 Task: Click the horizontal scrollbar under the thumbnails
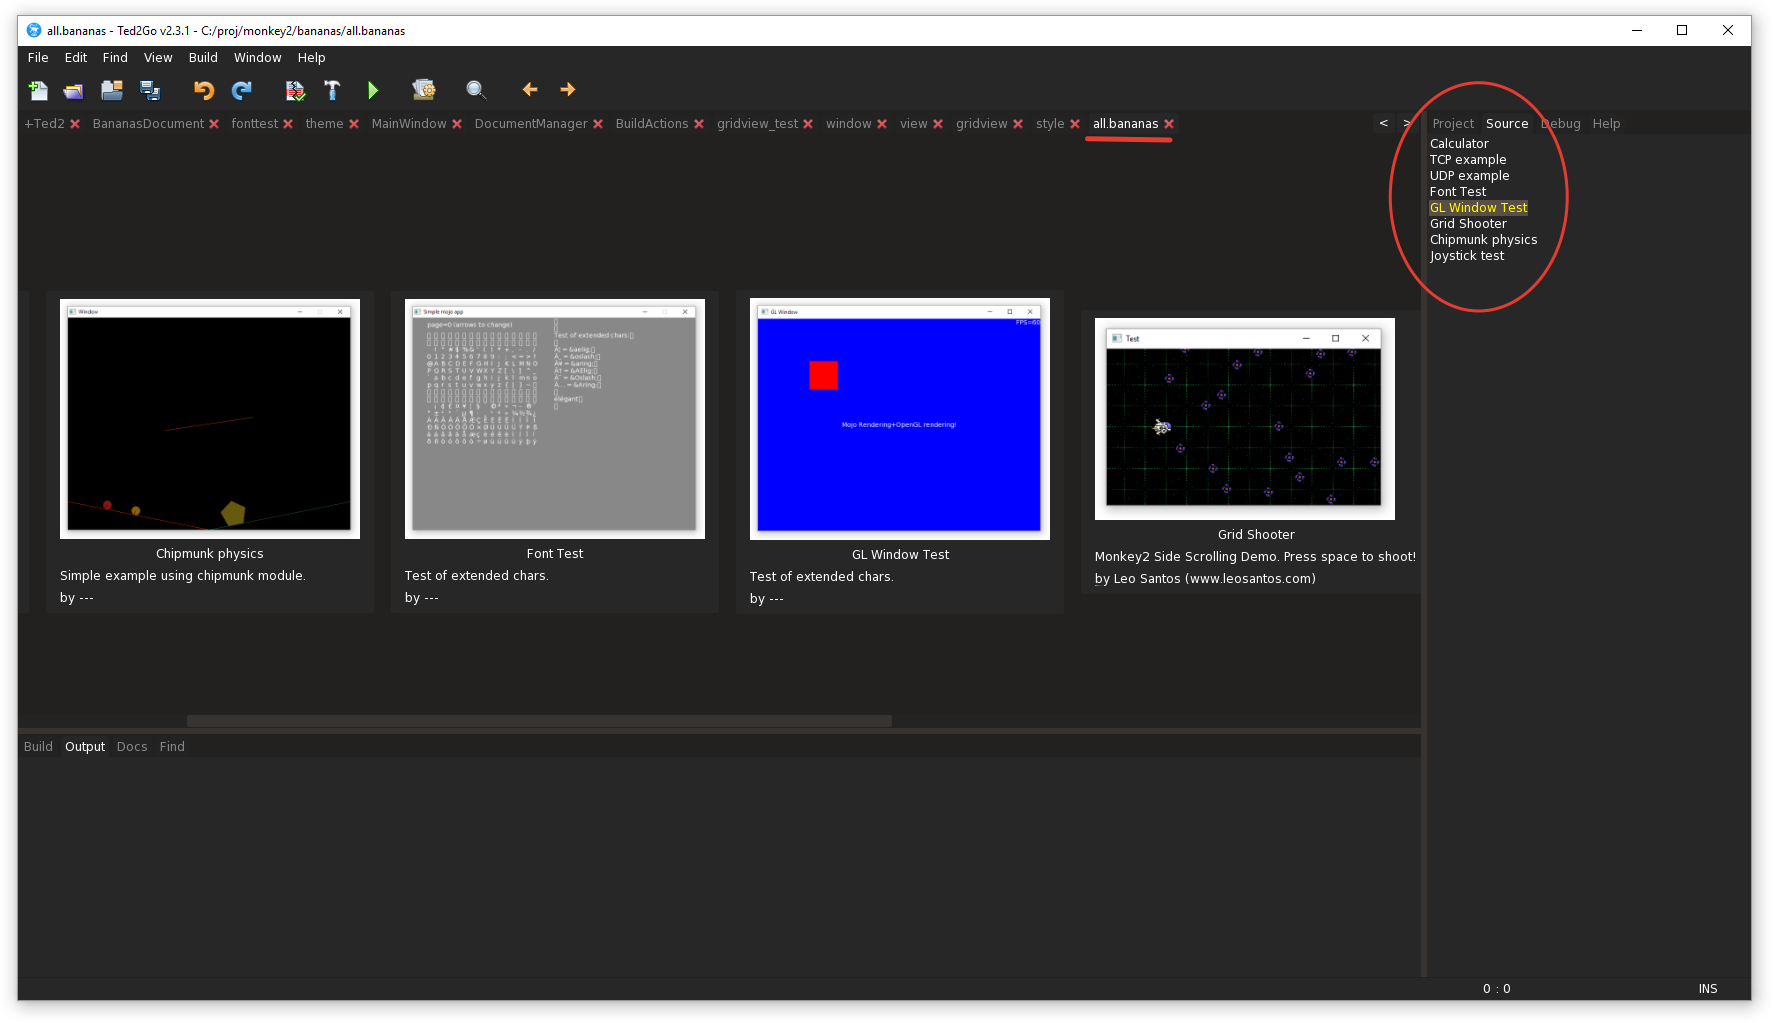pos(539,721)
